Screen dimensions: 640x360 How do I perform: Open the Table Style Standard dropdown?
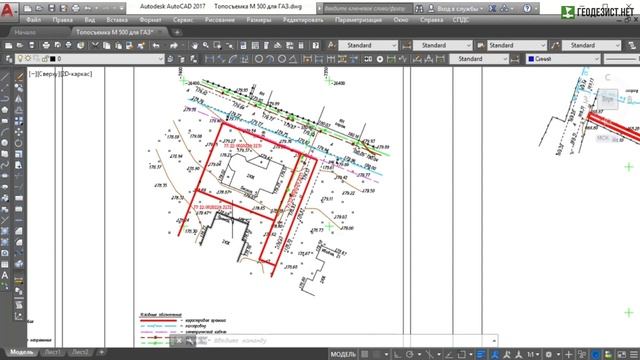point(517,45)
